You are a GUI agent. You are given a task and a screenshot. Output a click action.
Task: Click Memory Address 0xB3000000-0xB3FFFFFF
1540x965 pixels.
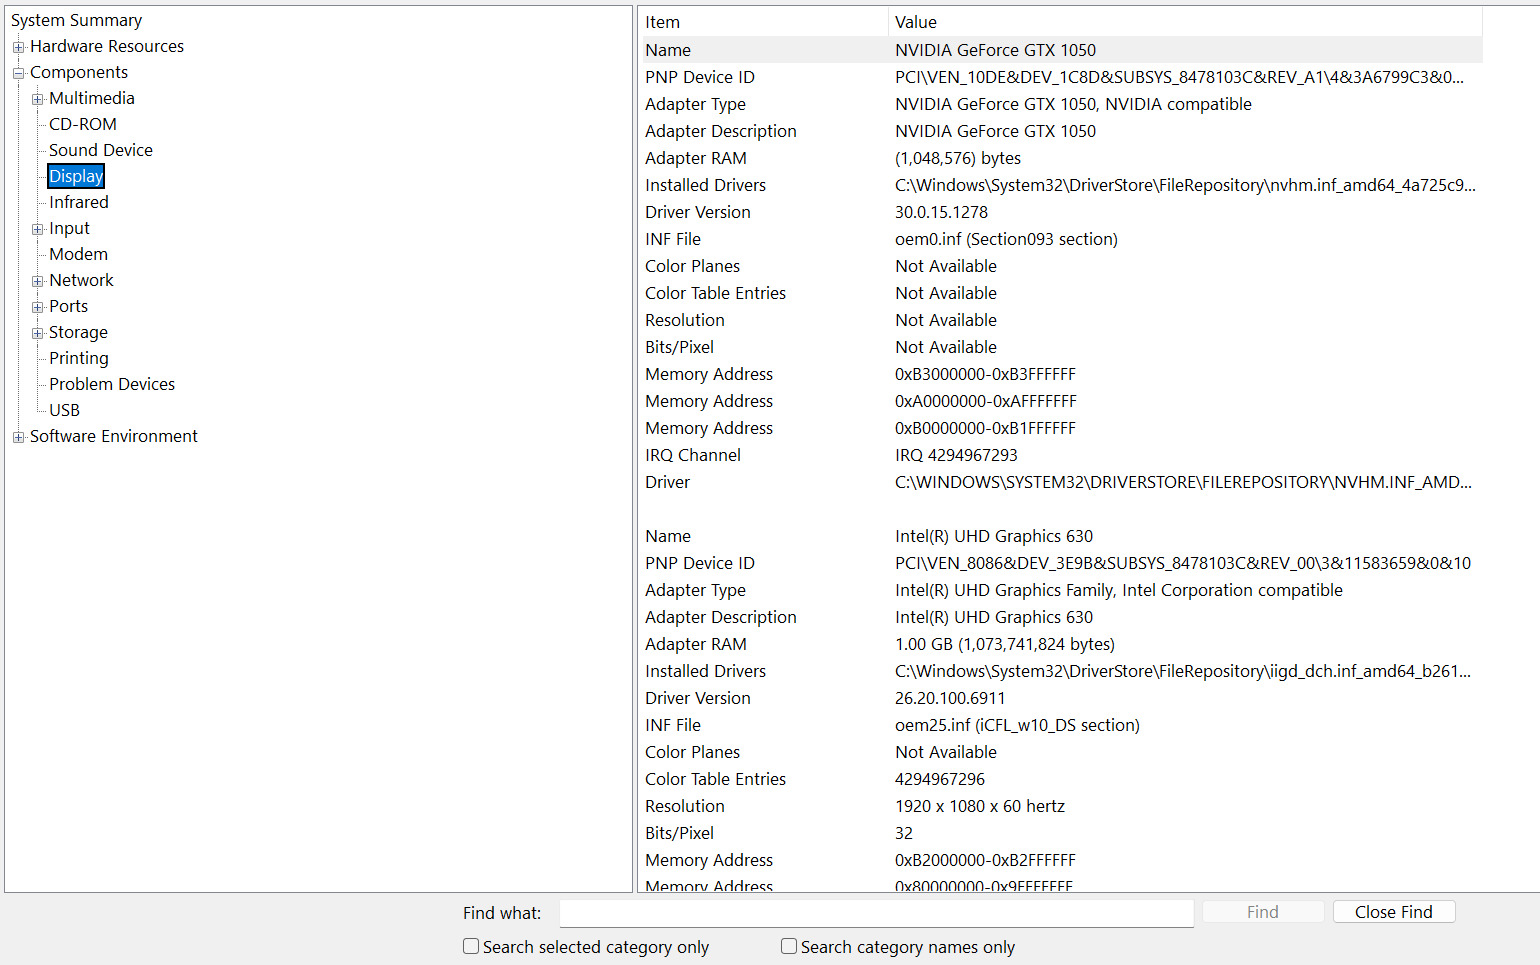(985, 374)
